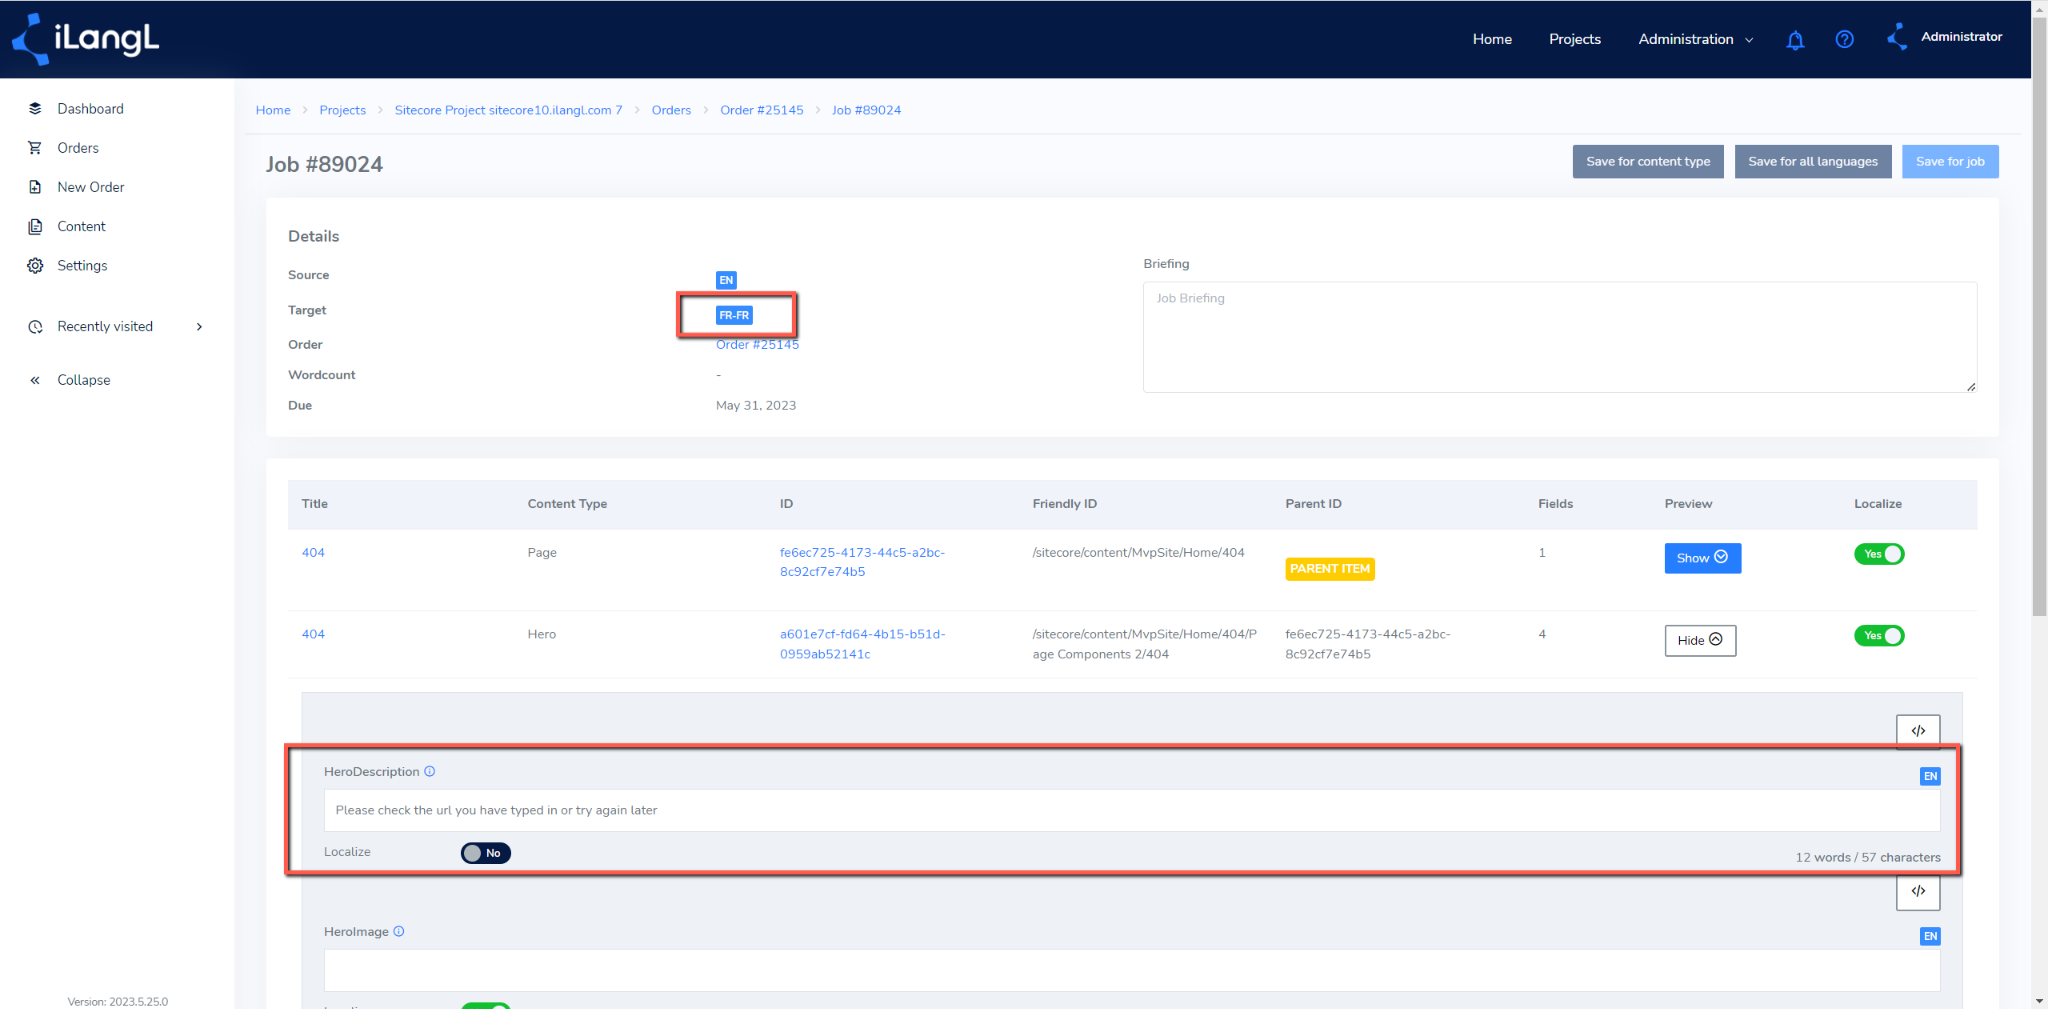Open code view button above HeroImage
Image resolution: width=2048 pixels, height=1009 pixels.
coord(1918,891)
